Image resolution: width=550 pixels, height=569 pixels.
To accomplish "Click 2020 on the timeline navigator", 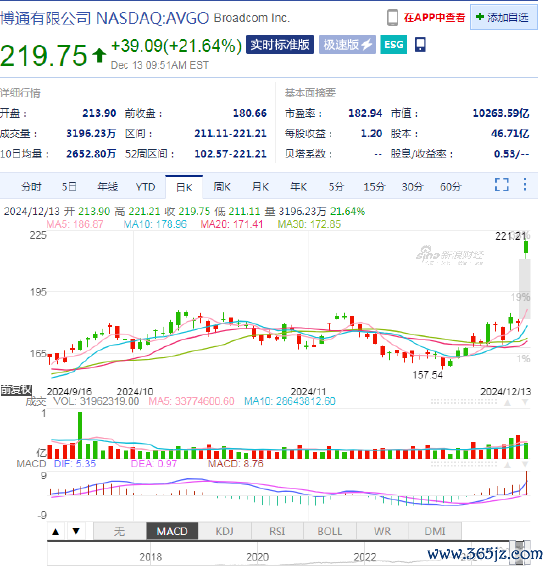I will tap(258, 557).
